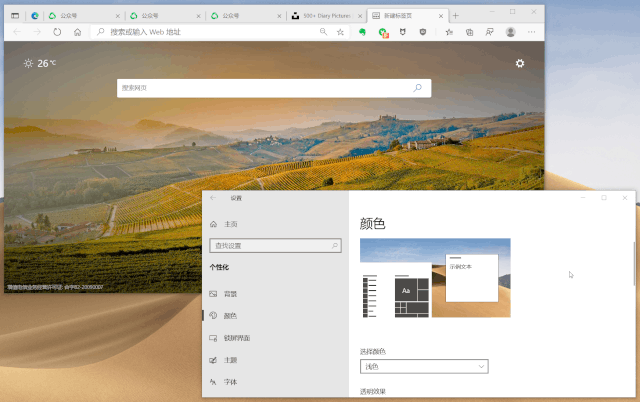Open the Edge profile avatar
The height and width of the screenshot is (402, 640).
tap(511, 32)
